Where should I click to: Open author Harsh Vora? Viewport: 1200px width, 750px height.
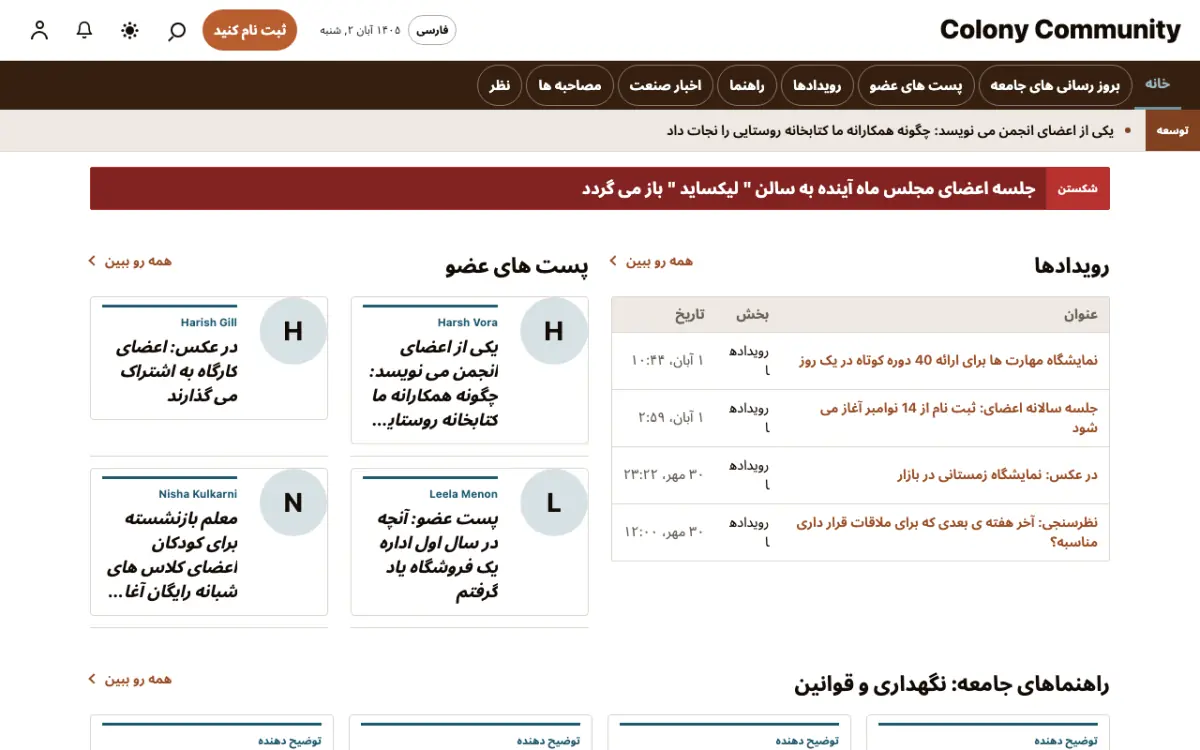tap(467, 322)
